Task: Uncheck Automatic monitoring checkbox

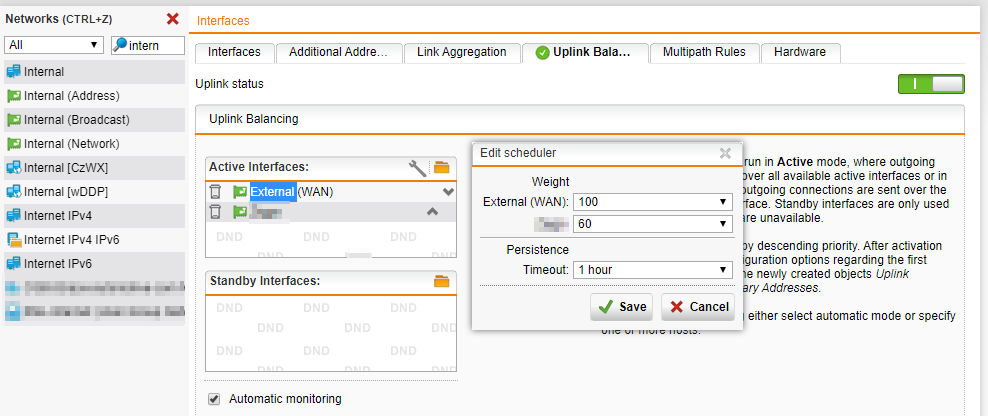Action: 214,399
